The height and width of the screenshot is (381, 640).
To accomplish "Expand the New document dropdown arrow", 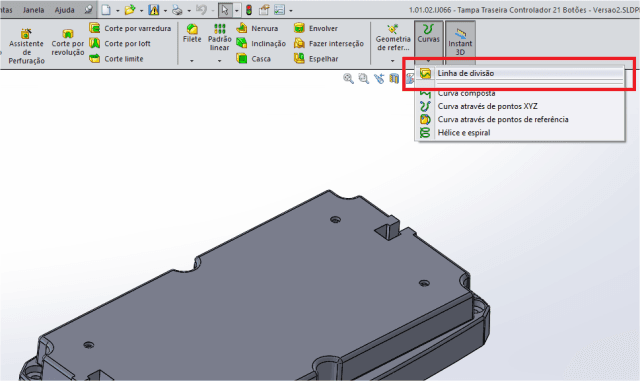I will pyautogui.click(x=118, y=11).
